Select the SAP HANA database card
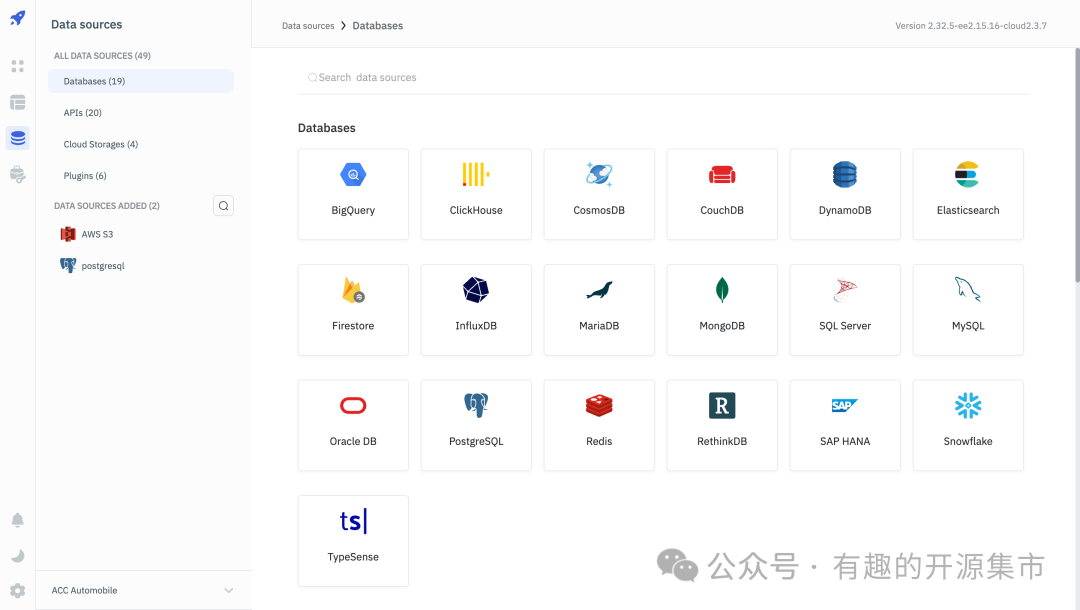1080x610 pixels. (x=845, y=425)
